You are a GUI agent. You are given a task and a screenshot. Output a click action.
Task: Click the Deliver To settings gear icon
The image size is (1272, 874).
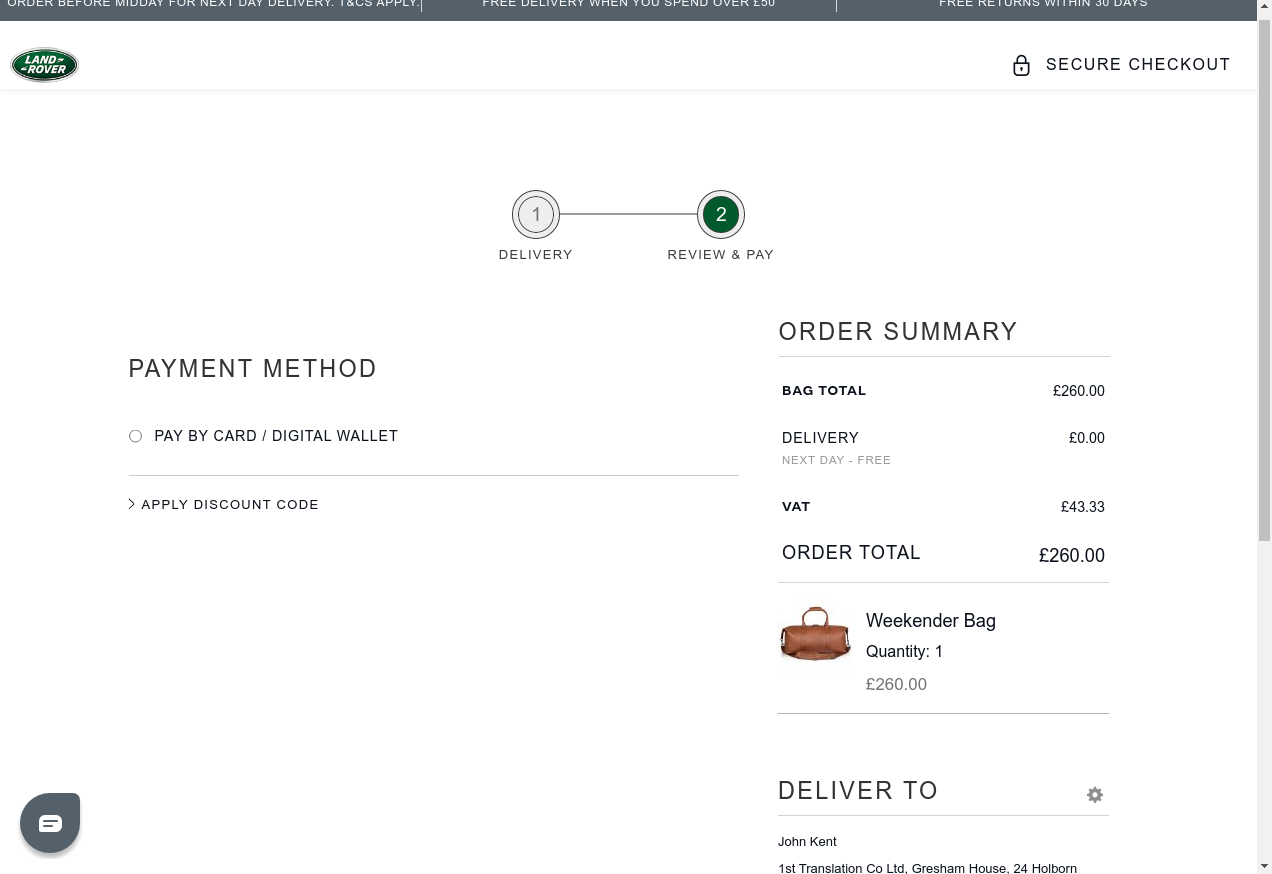[x=1095, y=795]
